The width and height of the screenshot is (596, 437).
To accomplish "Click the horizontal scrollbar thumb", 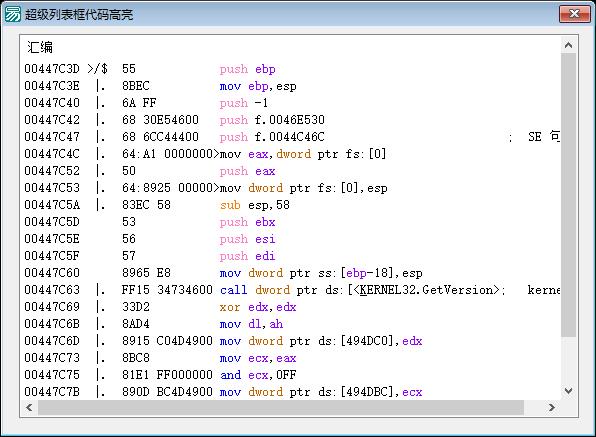I will (x=281, y=408).
